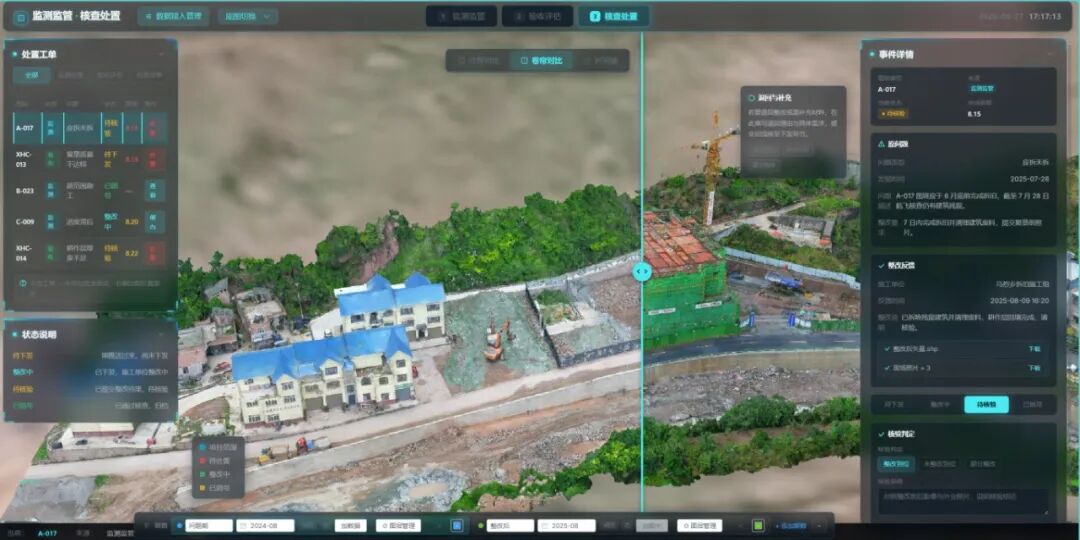The image size is (1080, 540).
Task: Open 数据接入管理 from the top bar
Action: [173, 17]
